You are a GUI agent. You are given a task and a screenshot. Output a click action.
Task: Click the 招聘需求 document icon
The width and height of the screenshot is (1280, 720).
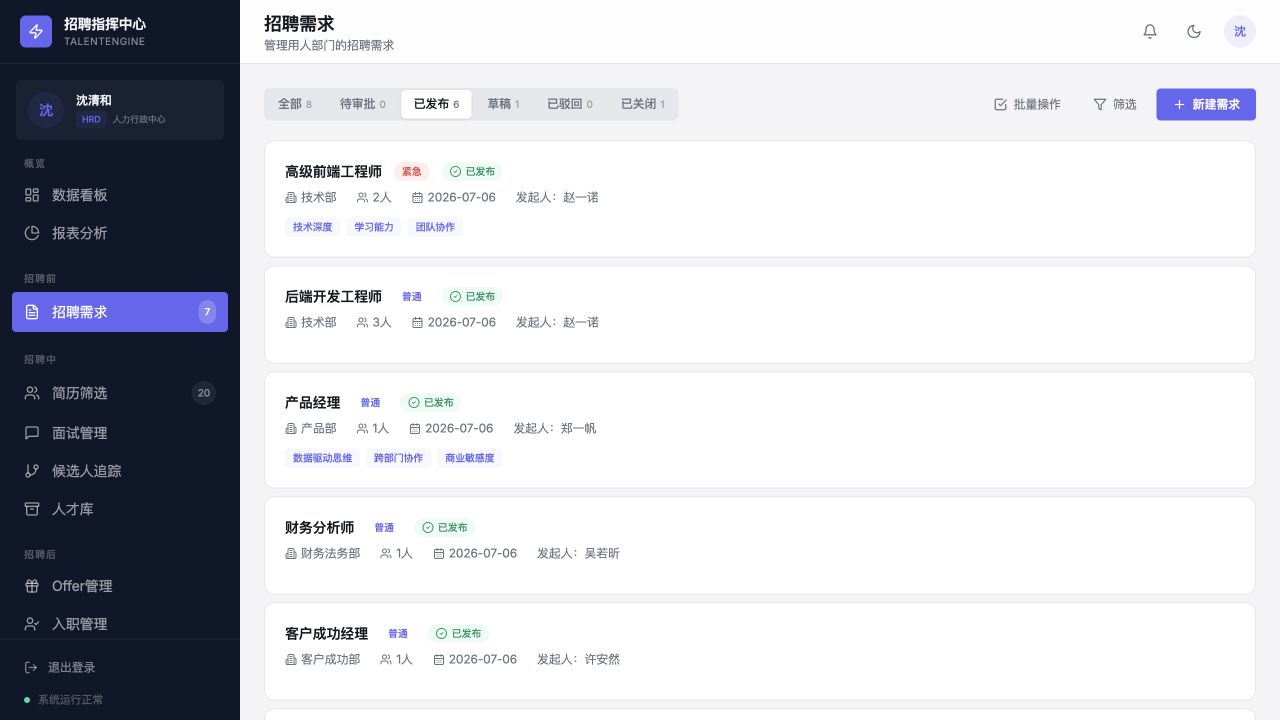(x=32, y=312)
